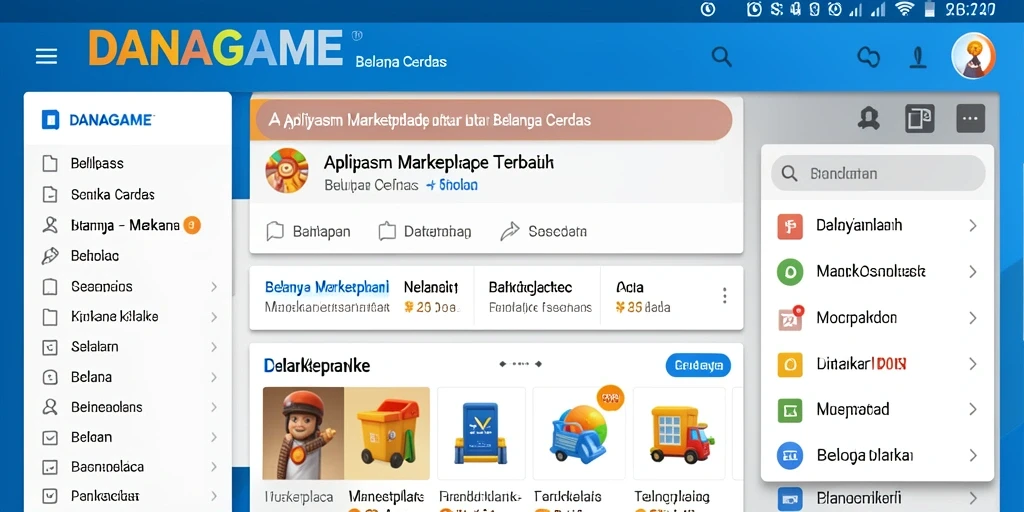Open the chat bubbles icon in header

pyautogui.click(x=869, y=57)
